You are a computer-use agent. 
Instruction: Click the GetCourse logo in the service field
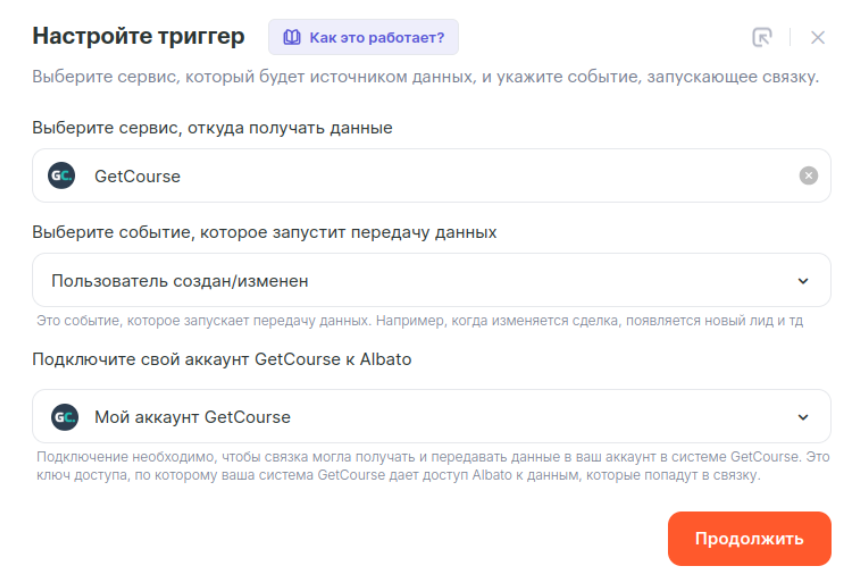[62, 176]
